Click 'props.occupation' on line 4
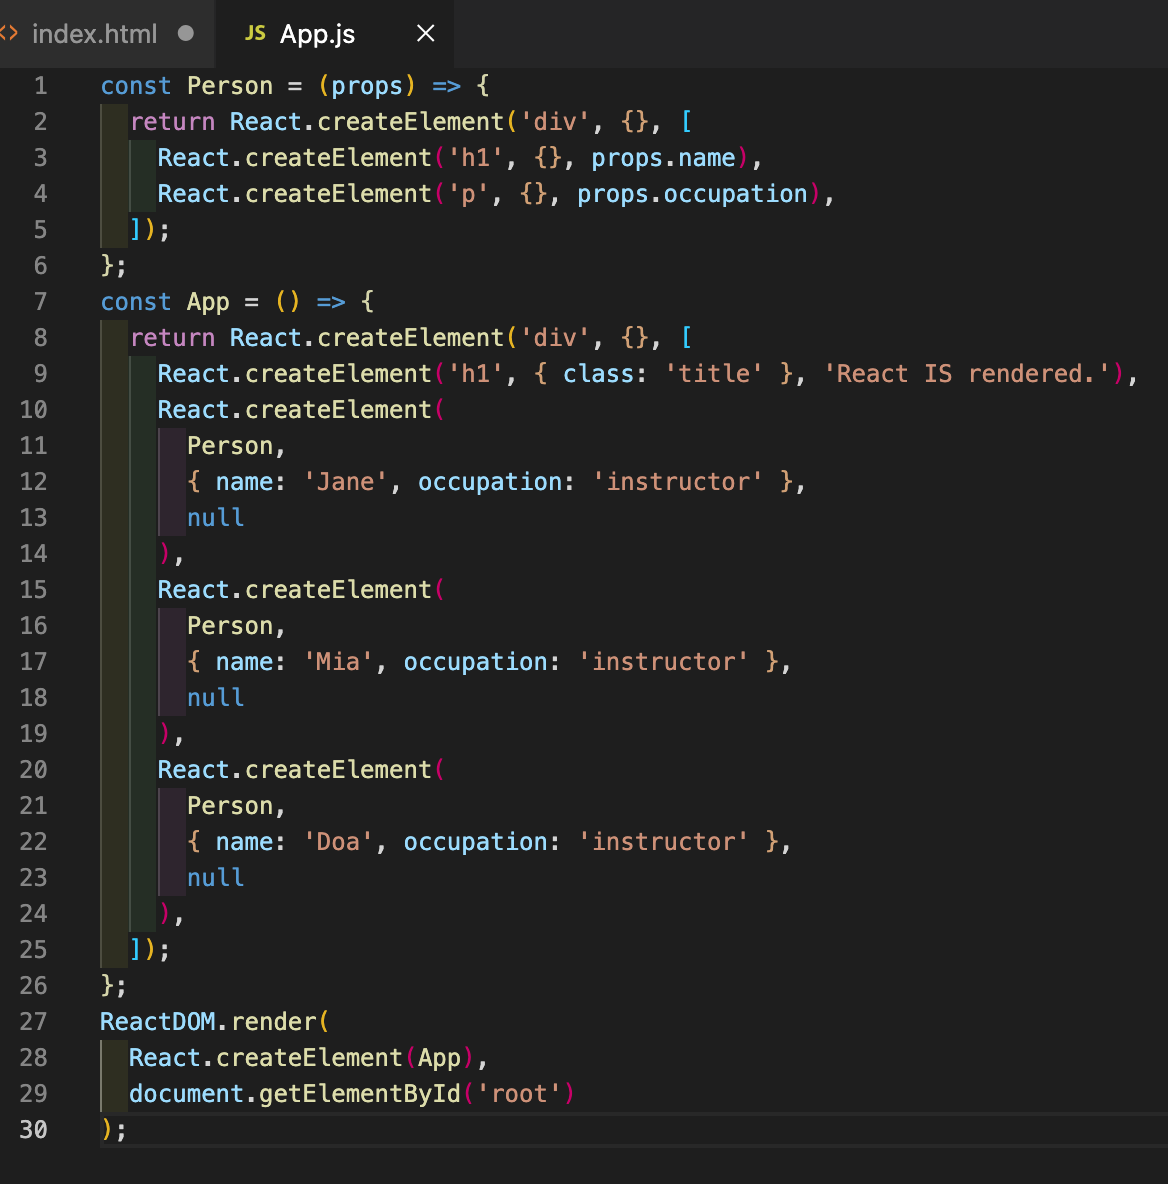 tap(692, 194)
